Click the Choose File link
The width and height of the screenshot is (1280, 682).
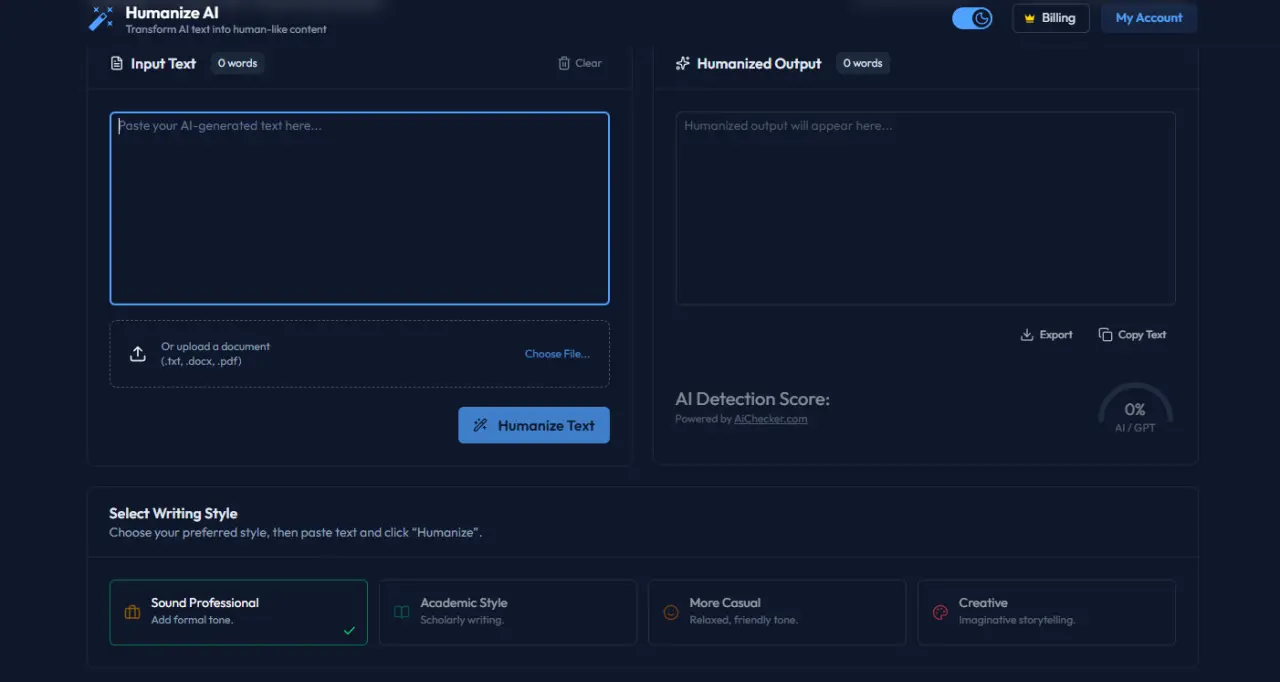tap(557, 354)
